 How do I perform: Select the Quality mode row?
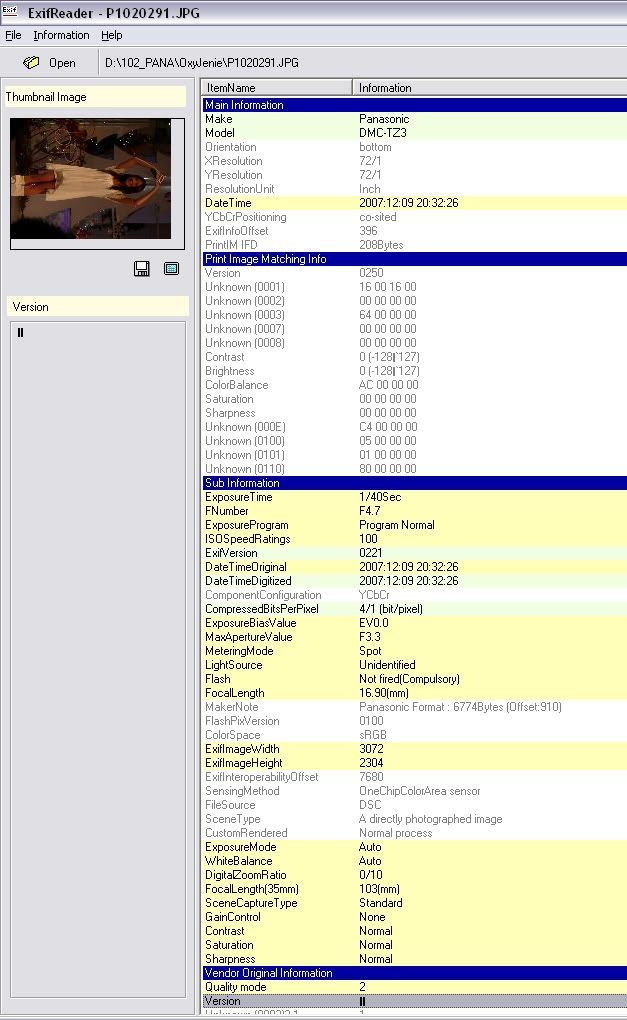pos(414,987)
